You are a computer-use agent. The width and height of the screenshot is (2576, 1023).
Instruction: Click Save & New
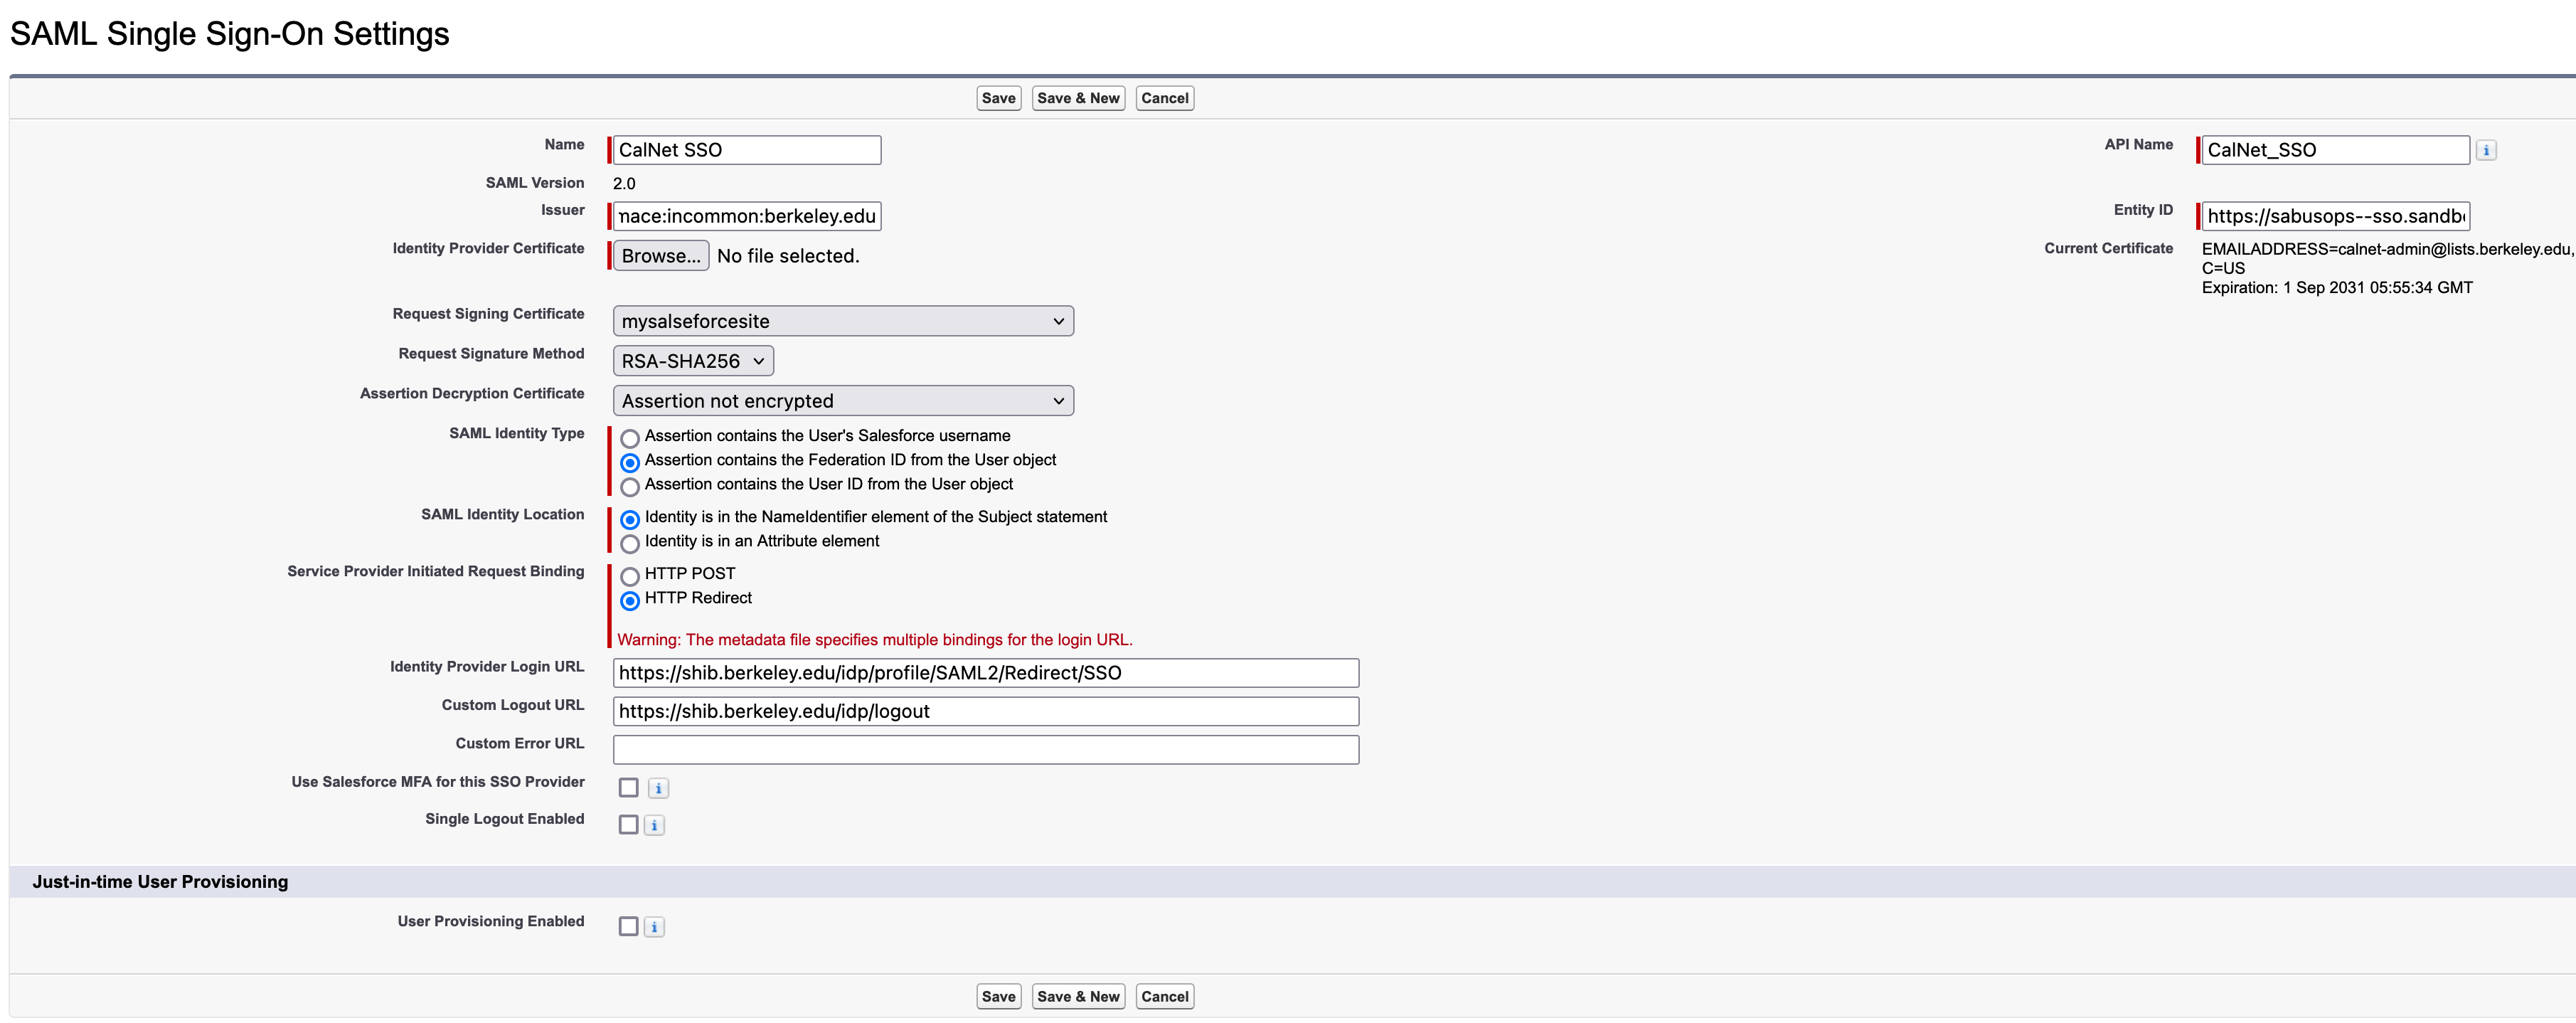(1077, 97)
